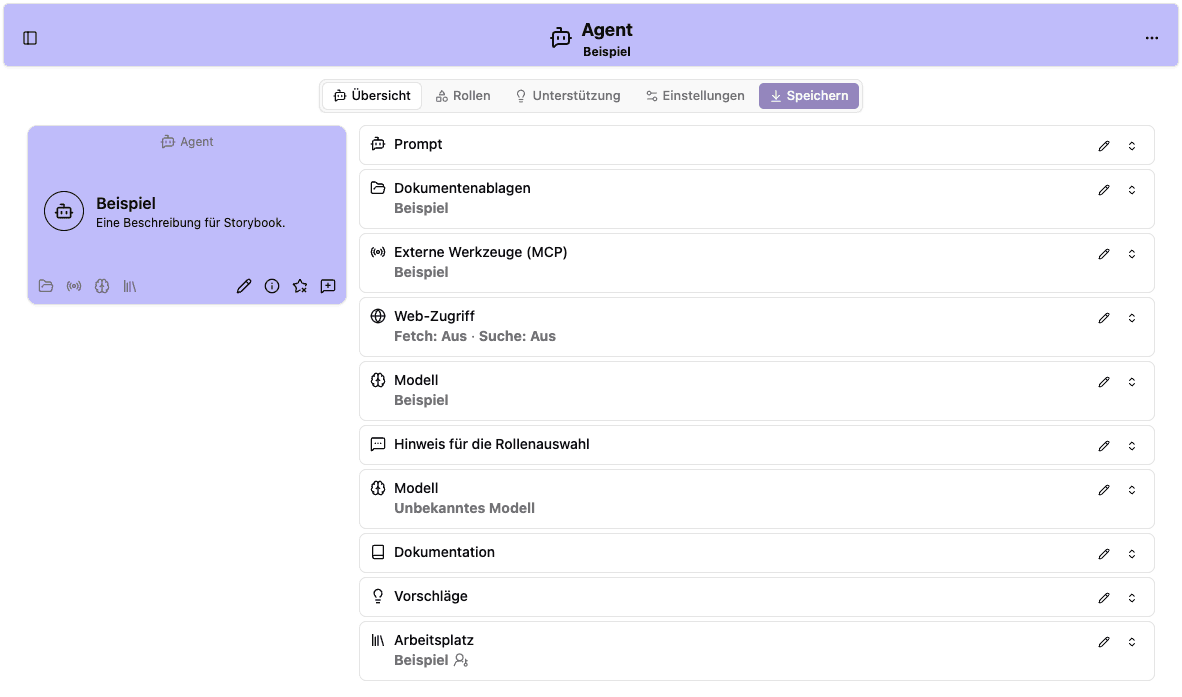Expand the Unbekanntes Modell section
Screen dimensions: 1182x697
click(x=1131, y=490)
